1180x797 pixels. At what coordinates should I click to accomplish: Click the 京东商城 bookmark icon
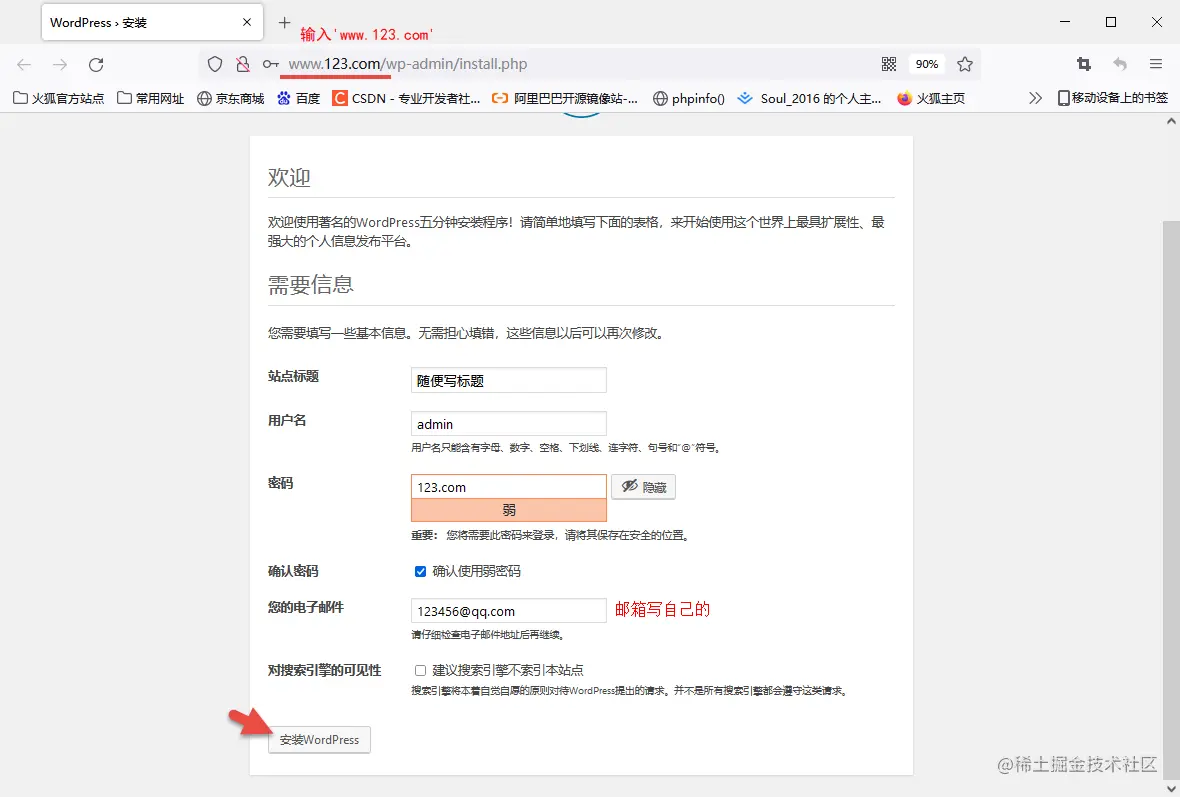tap(203, 97)
